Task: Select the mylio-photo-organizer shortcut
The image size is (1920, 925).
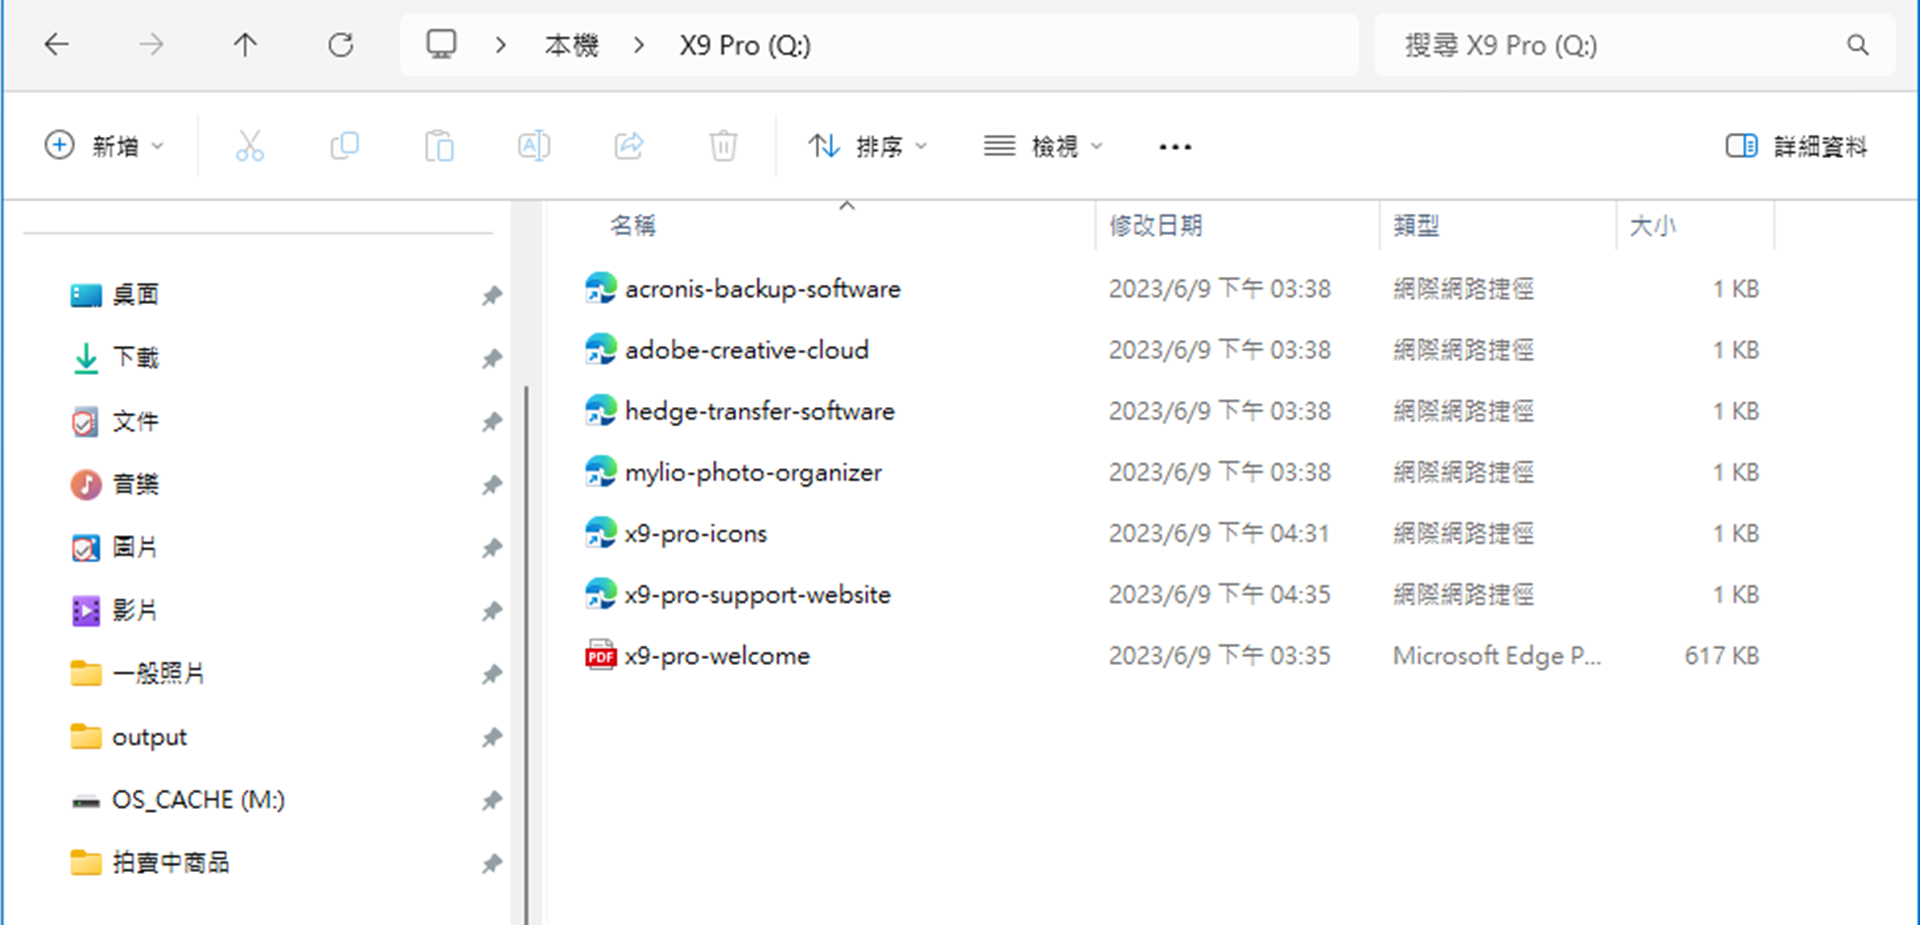Action: click(x=753, y=472)
